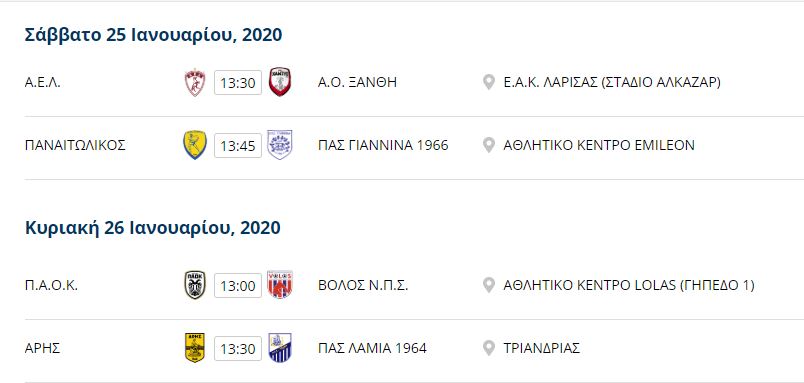Click the Α.Ο. Ξάνθη team crest

point(280,82)
